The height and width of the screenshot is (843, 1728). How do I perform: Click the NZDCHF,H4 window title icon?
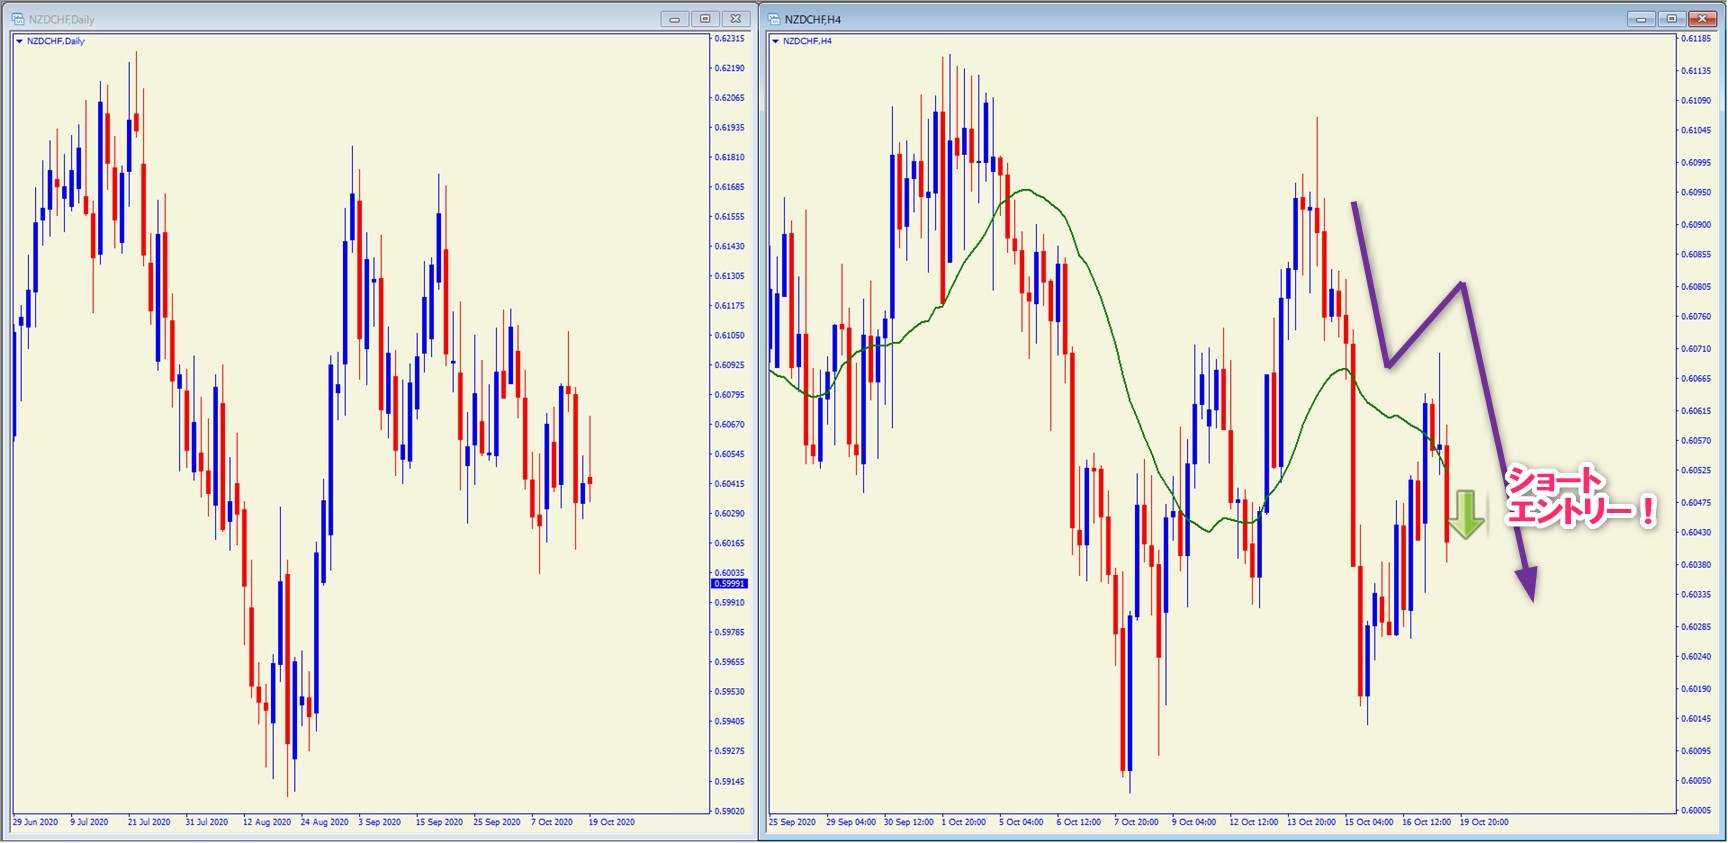pyautogui.click(x=775, y=19)
